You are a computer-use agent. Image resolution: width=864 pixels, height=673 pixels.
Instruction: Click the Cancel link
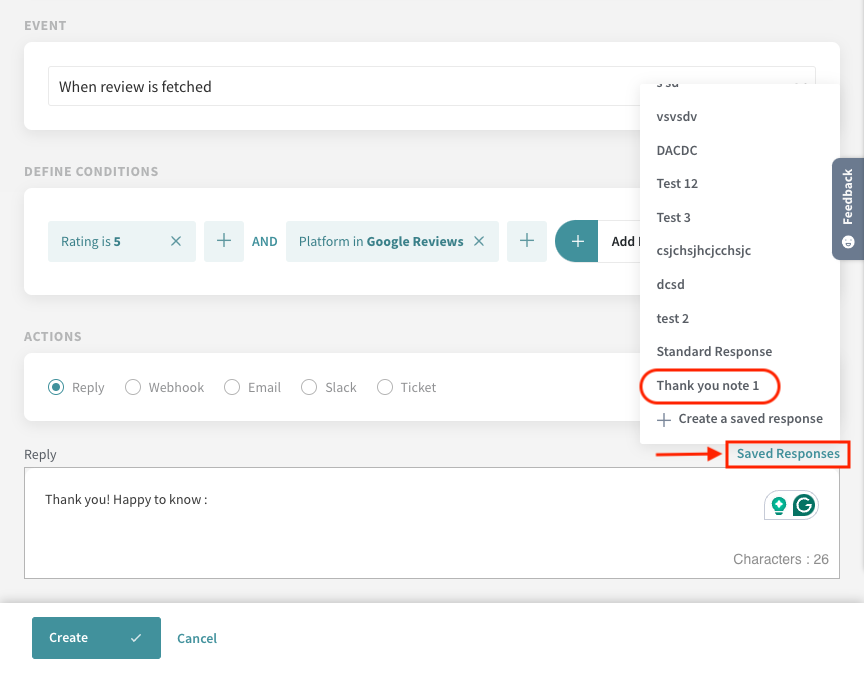coord(197,638)
